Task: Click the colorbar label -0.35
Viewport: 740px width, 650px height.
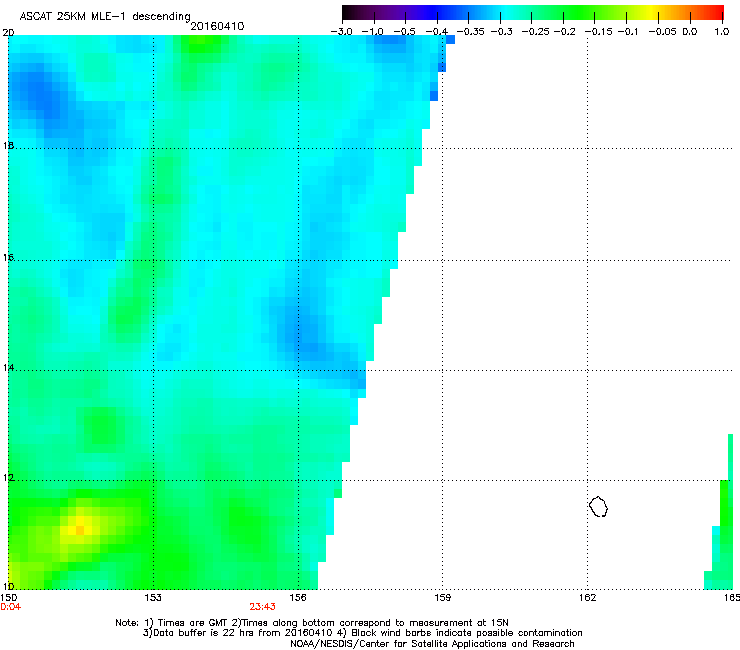Action: coord(471,32)
